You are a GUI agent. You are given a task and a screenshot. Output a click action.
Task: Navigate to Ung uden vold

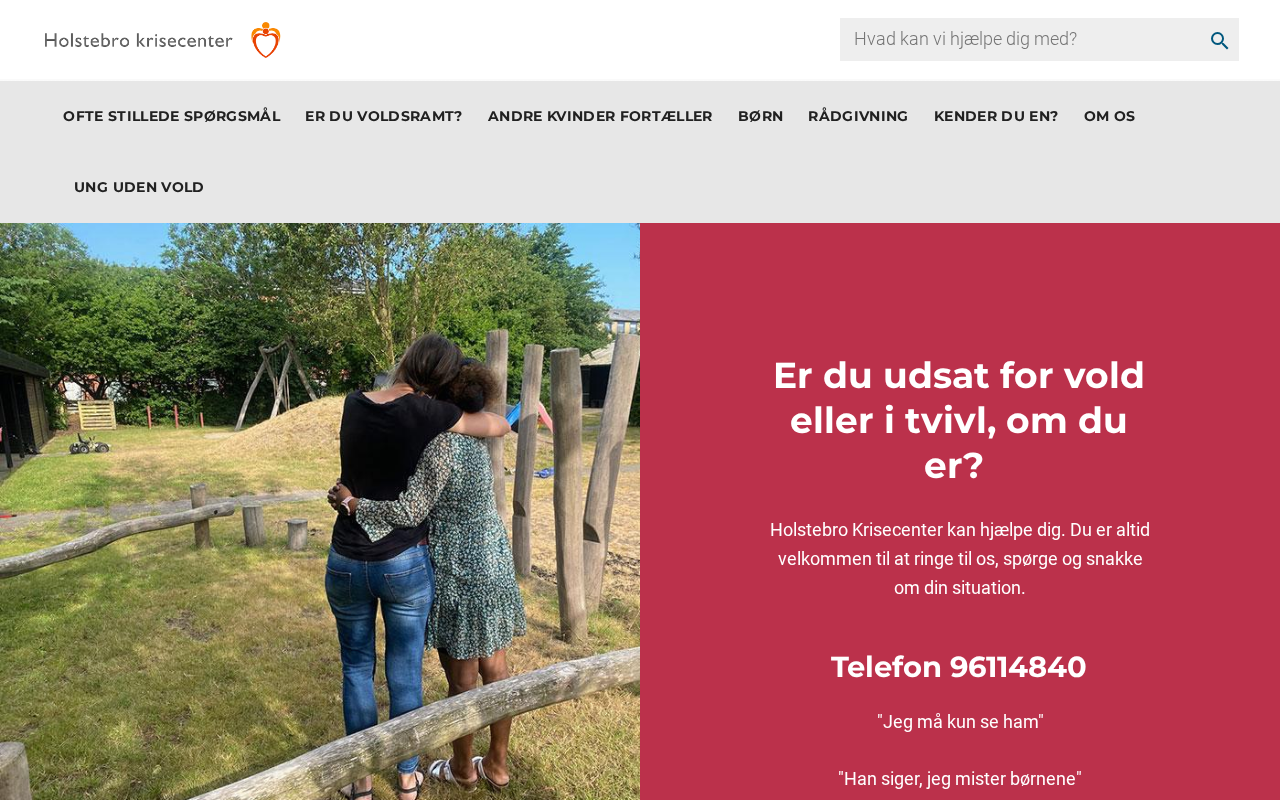point(139,187)
